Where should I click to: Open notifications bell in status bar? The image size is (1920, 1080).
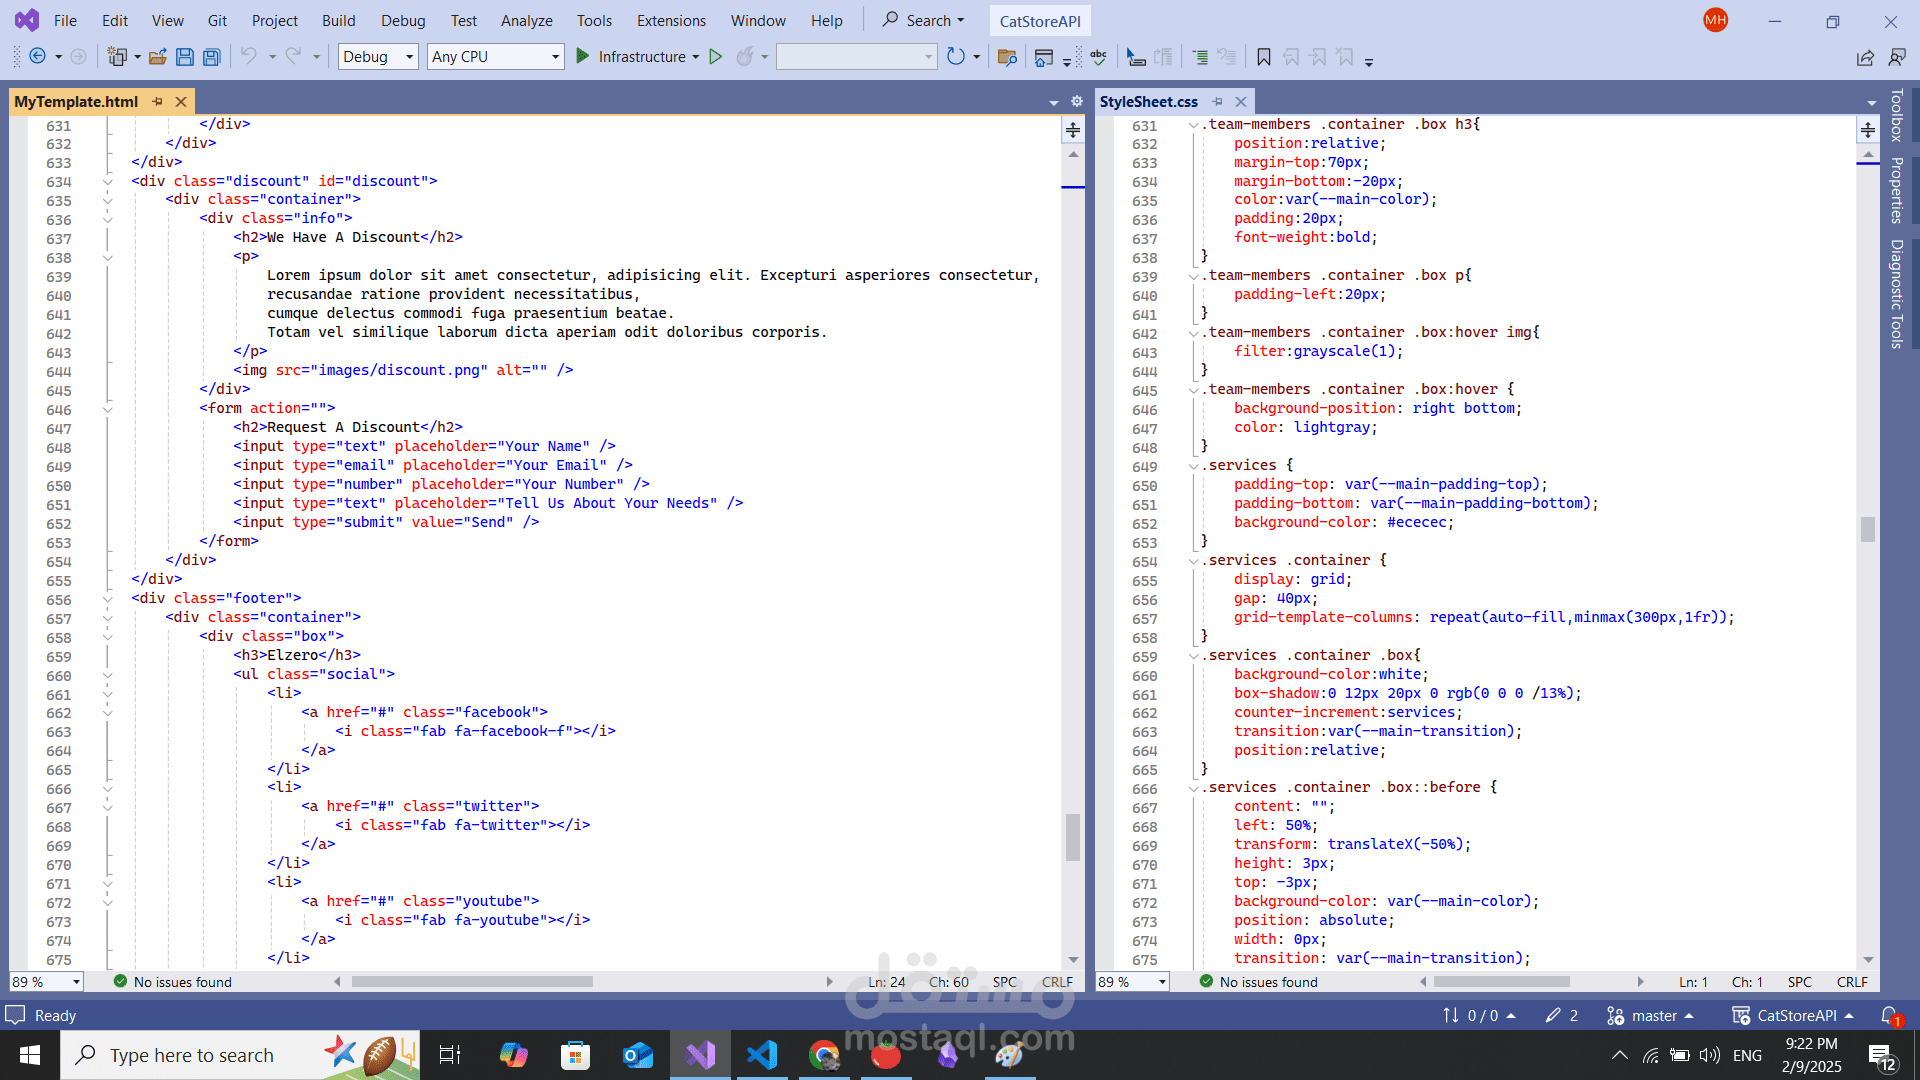pos(1888,1015)
